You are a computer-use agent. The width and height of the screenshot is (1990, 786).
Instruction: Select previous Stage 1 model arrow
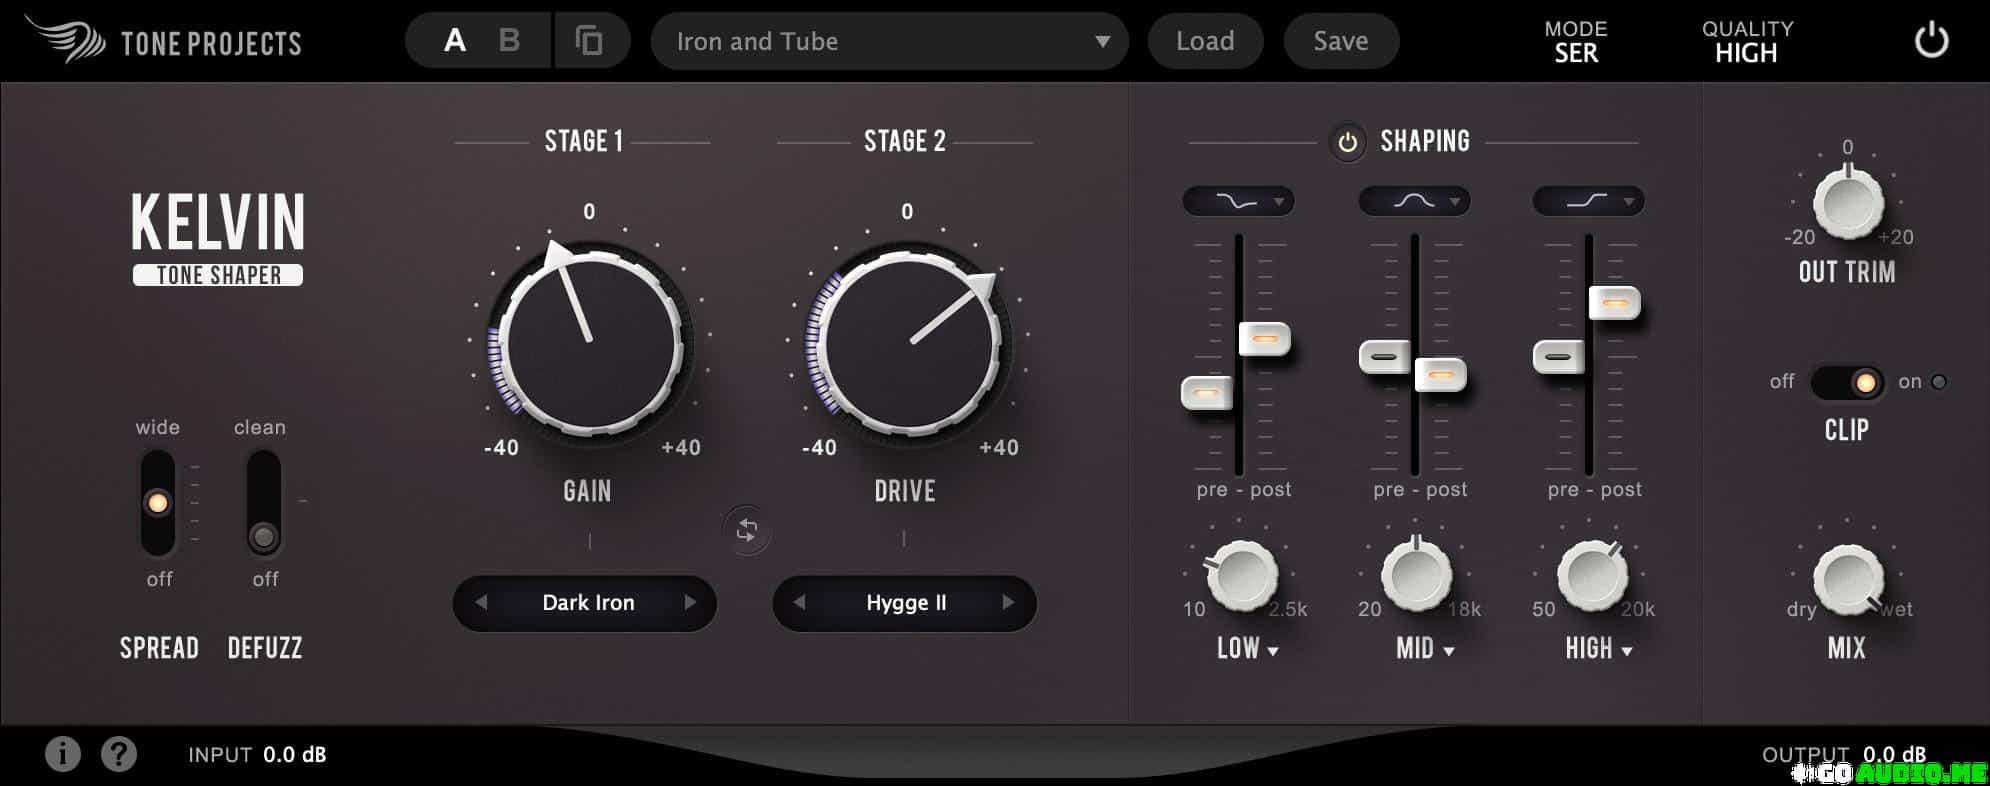[x=481, y=602]
